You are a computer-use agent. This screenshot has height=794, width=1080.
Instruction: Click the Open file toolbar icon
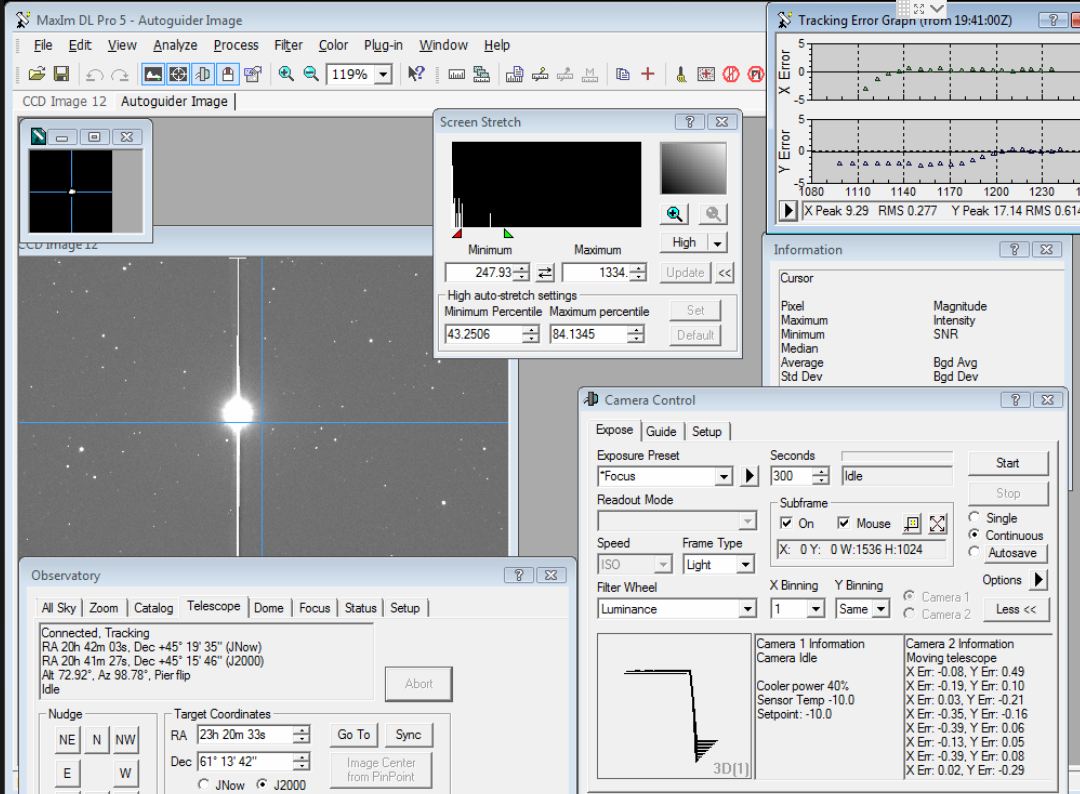36,74
